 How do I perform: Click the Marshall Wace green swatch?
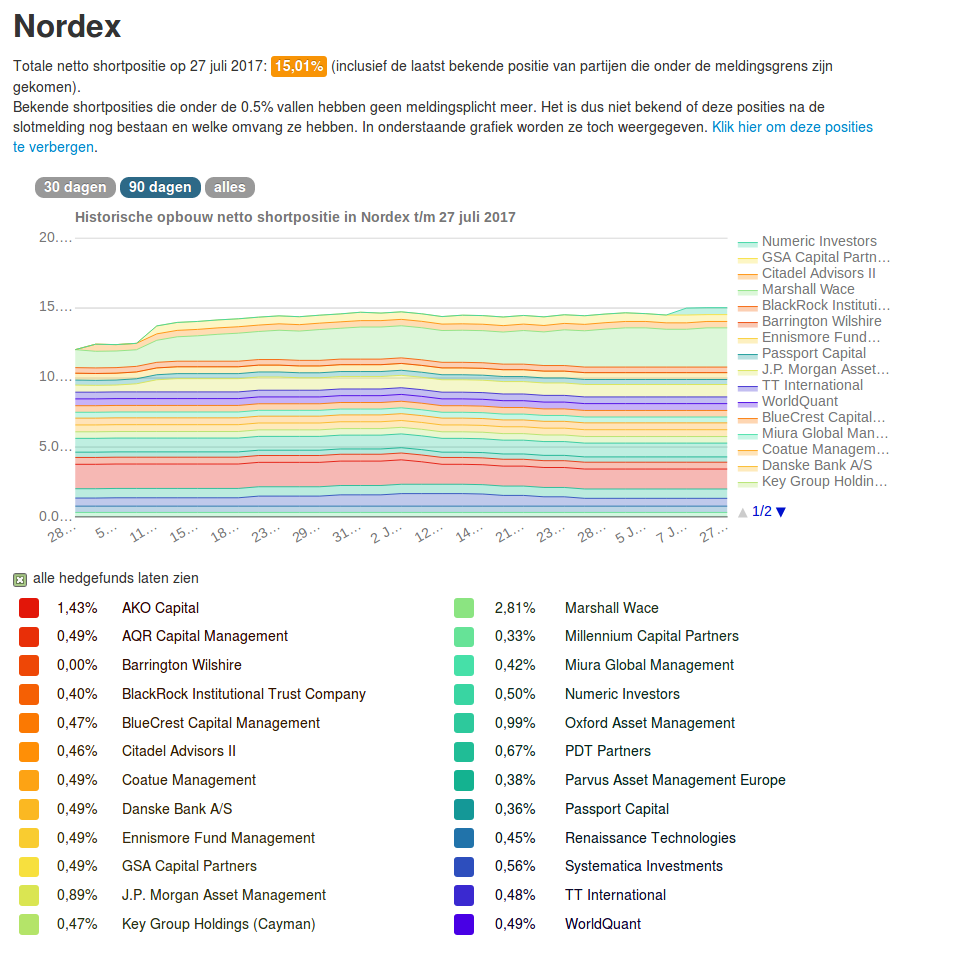[464, 608]
